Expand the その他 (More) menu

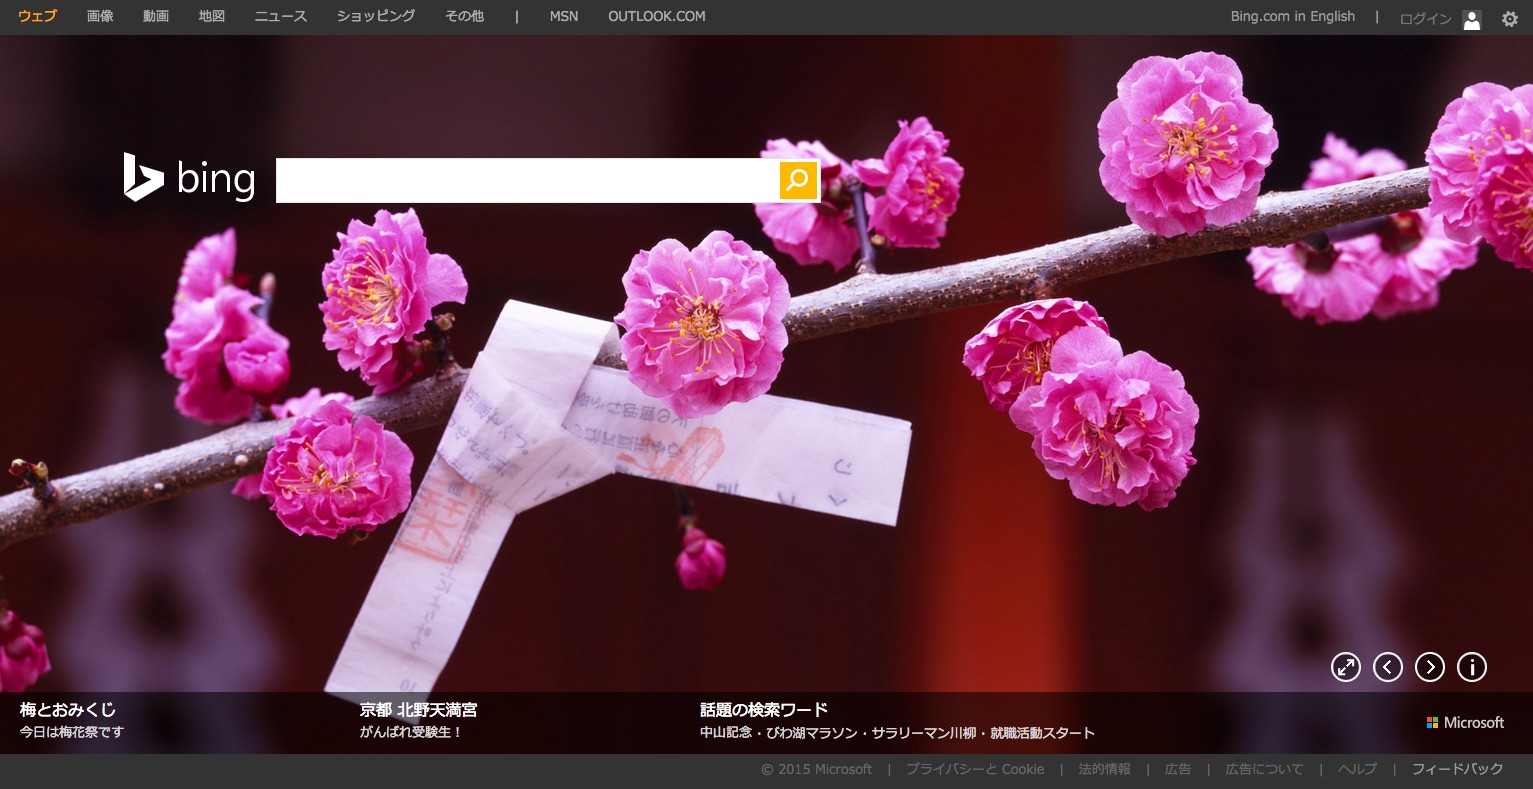tap(464, 16)
